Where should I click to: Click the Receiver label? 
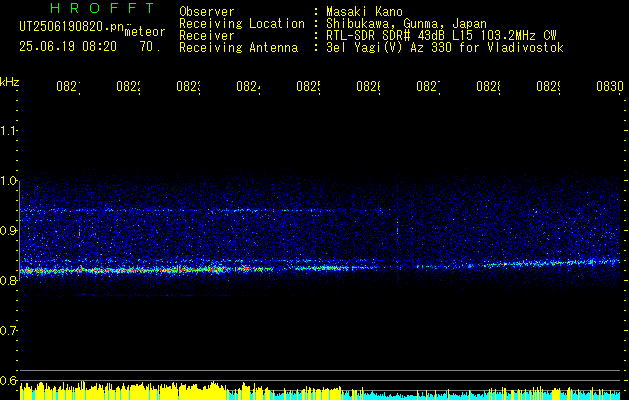click(207, 36)
